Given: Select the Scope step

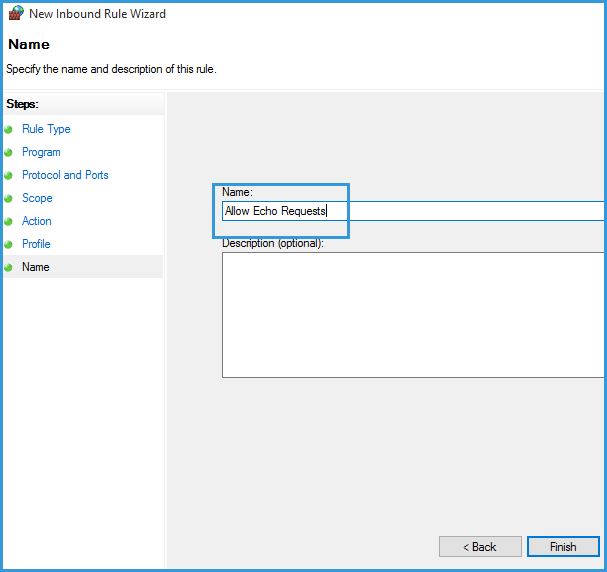Looking at the screenshot, I should [x=37, y=198].
